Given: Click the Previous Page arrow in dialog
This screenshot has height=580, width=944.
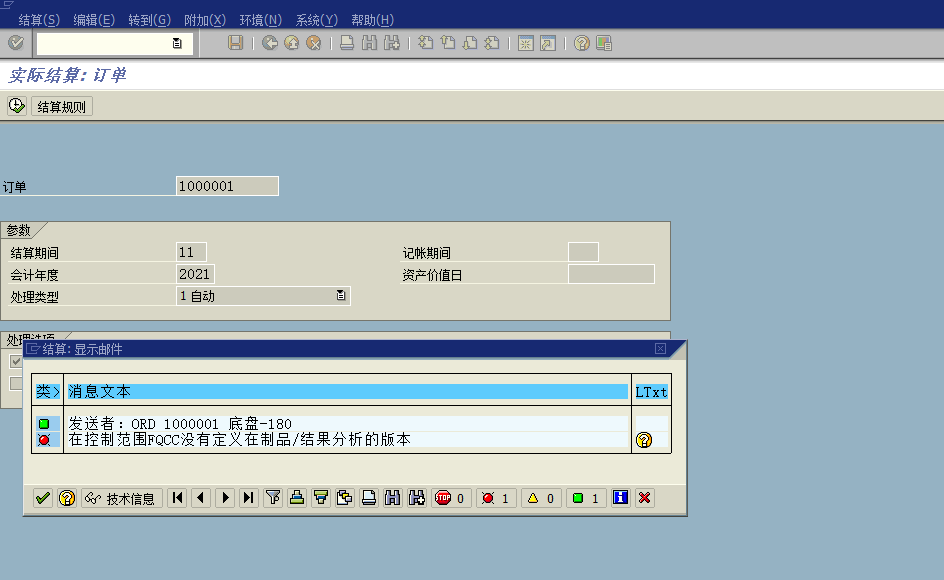Looking at the screenshot, I should coord(201,497).
